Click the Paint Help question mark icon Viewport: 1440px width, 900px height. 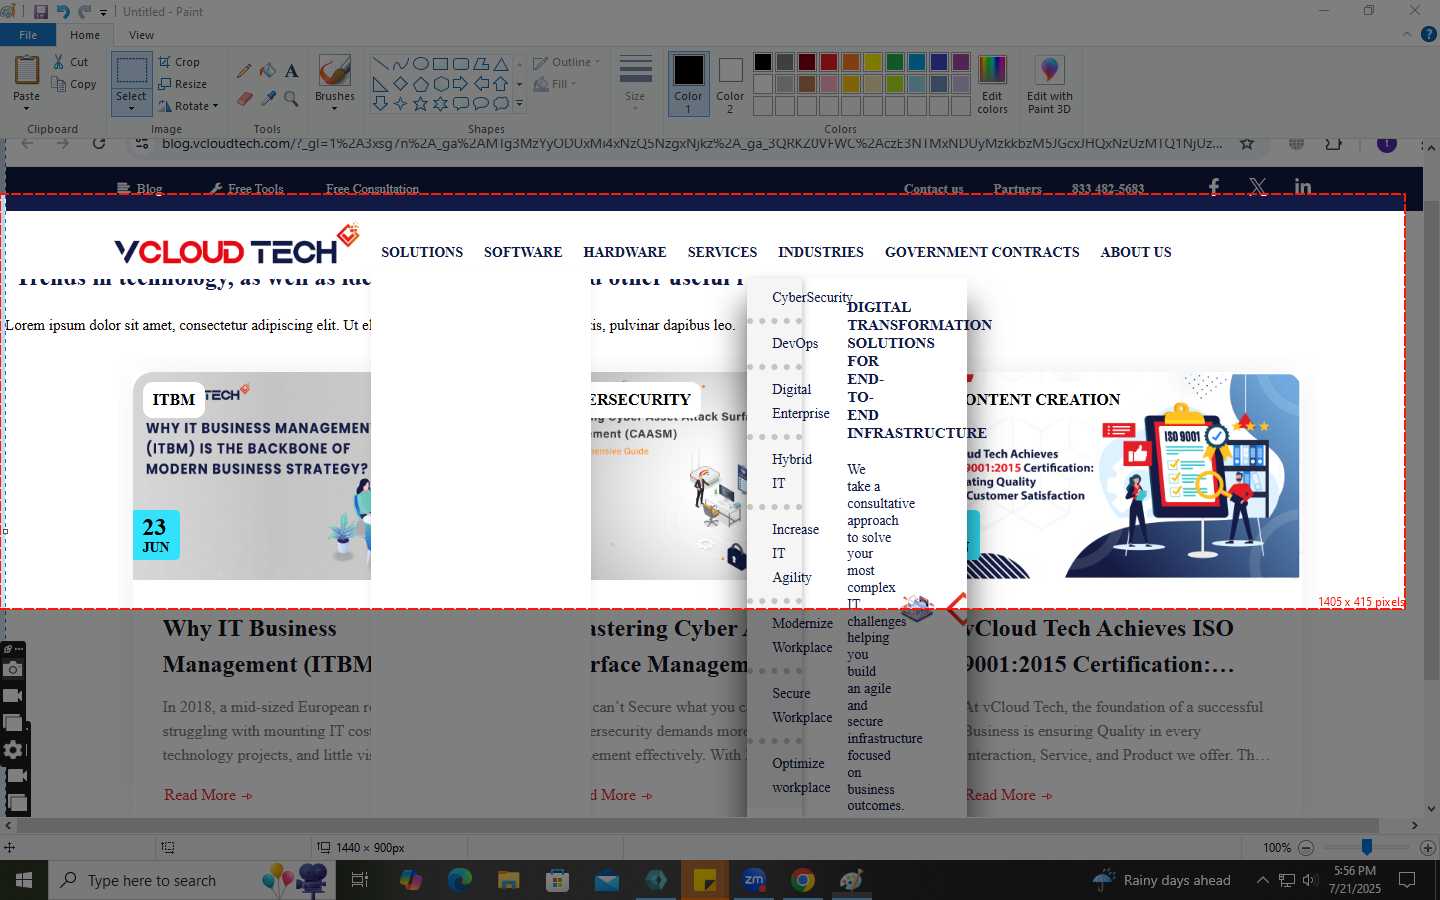point(1428,34)
